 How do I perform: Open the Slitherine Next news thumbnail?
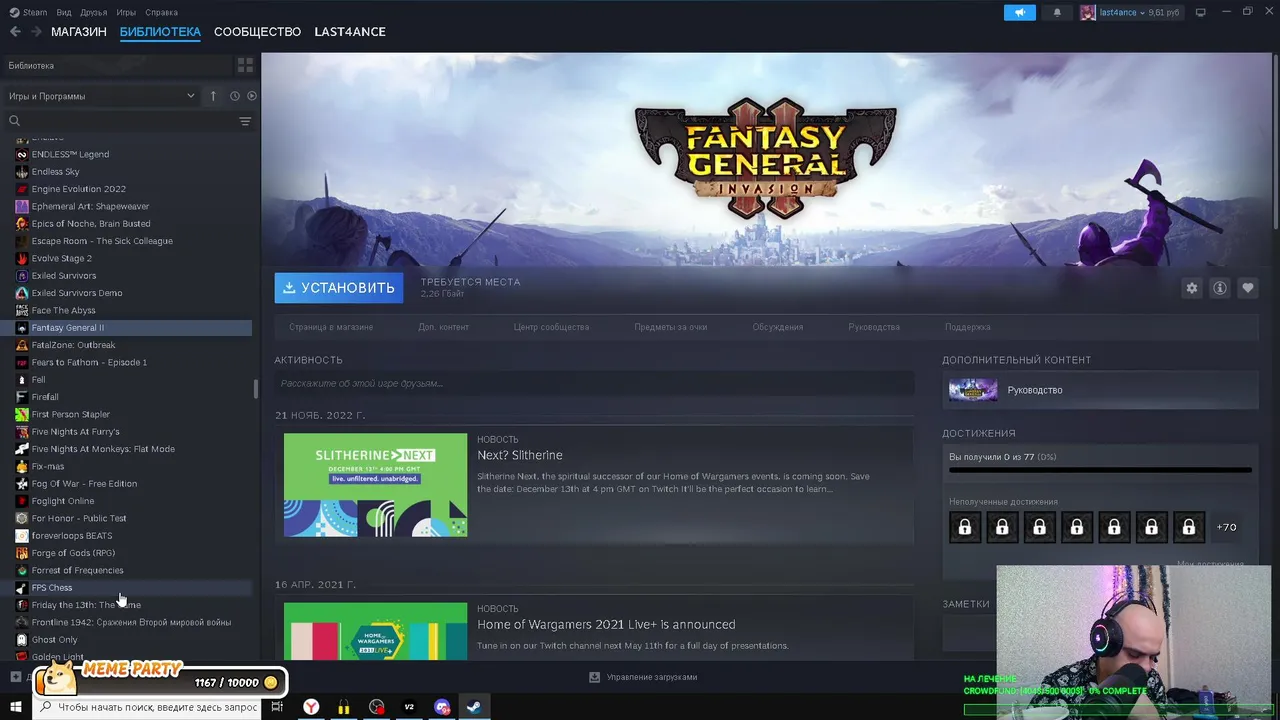[x=375, y=485]
